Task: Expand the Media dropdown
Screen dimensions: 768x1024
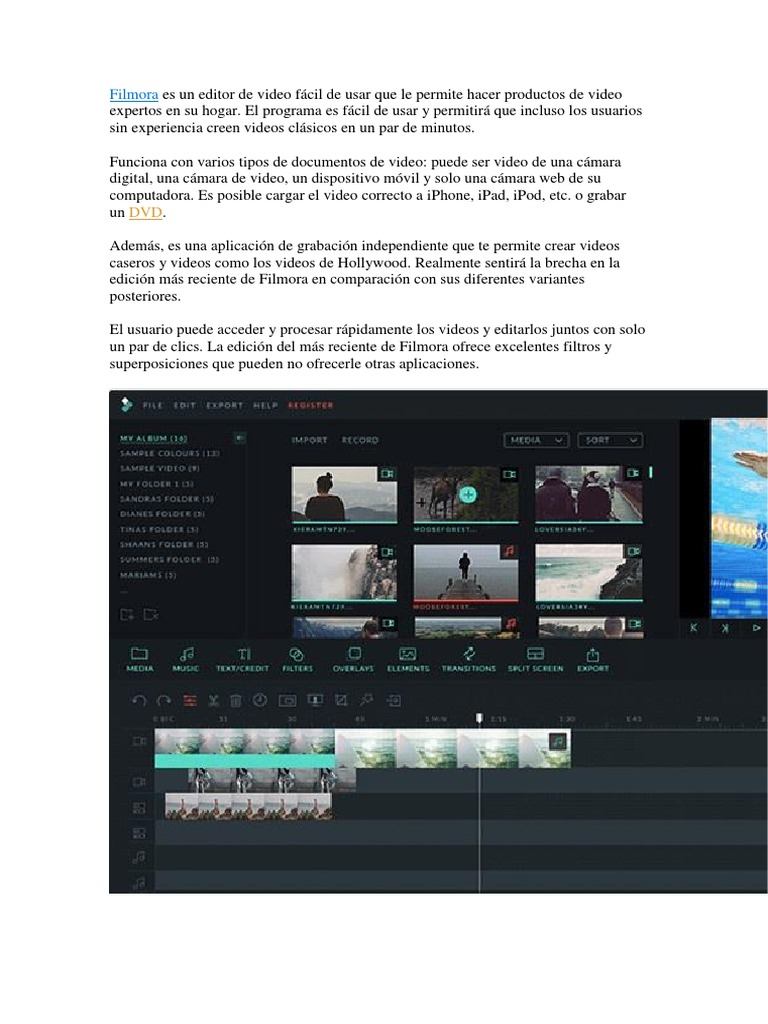Action: [x=537, y=439]
